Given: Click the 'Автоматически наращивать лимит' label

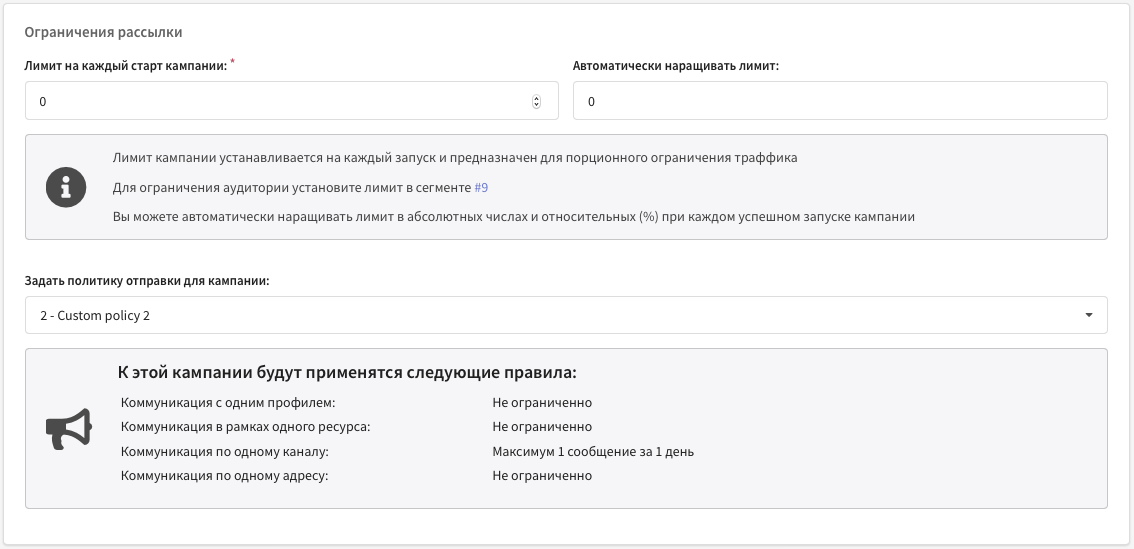Looking at the screenshot, I should click(675, 66).
